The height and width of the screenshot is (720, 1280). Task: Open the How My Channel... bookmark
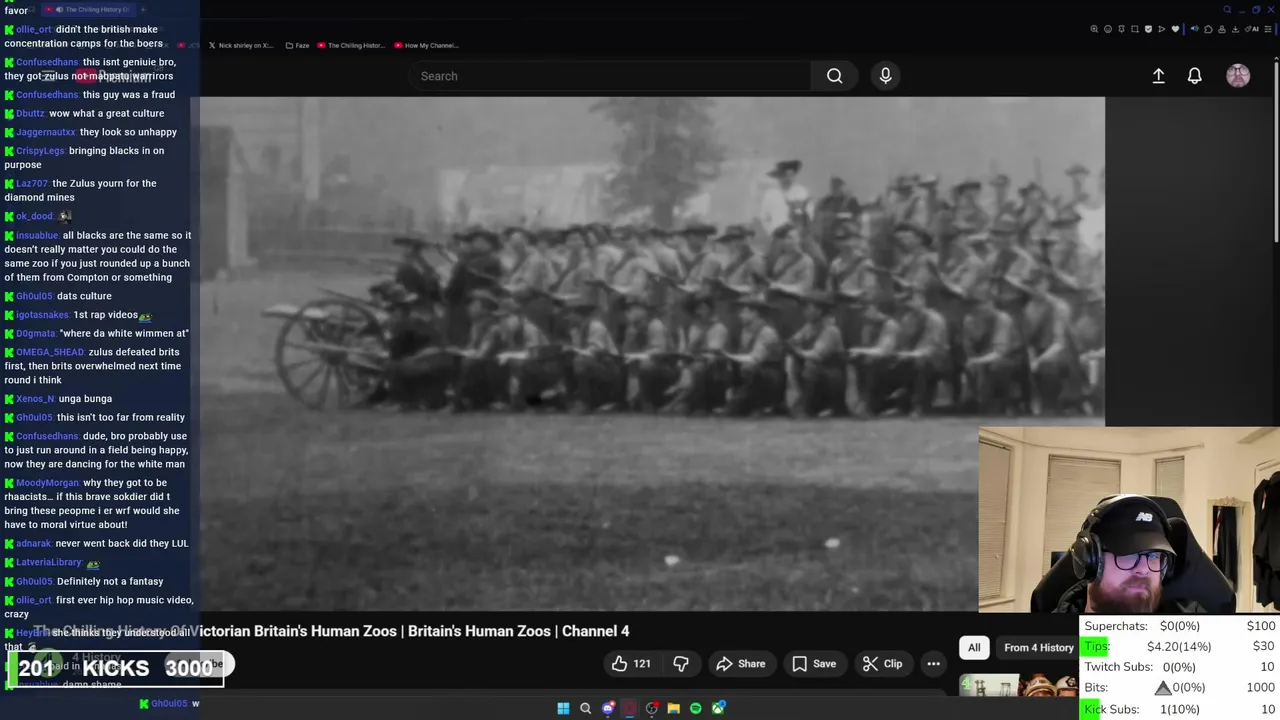tap(427, 45)
